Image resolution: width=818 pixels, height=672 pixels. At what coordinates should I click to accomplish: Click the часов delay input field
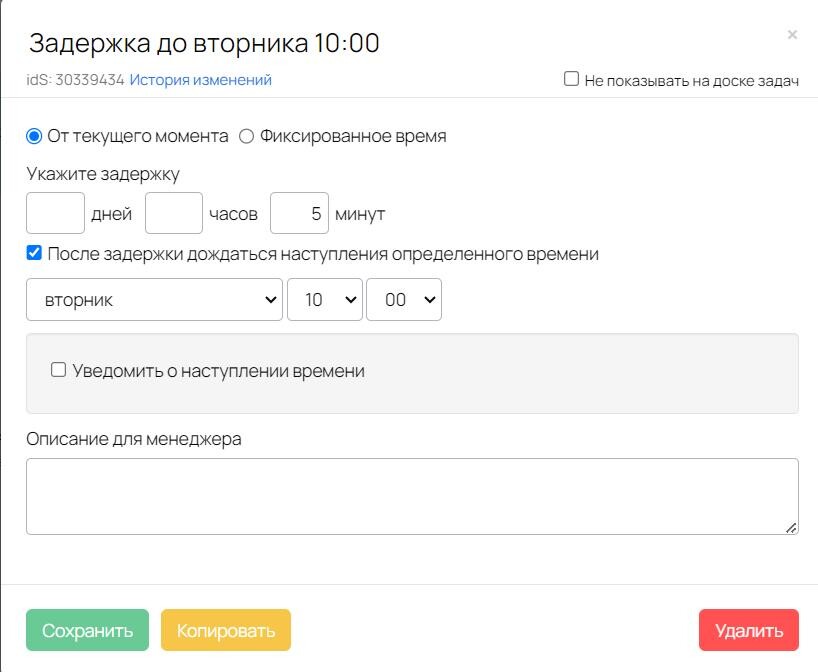(174, 214)
